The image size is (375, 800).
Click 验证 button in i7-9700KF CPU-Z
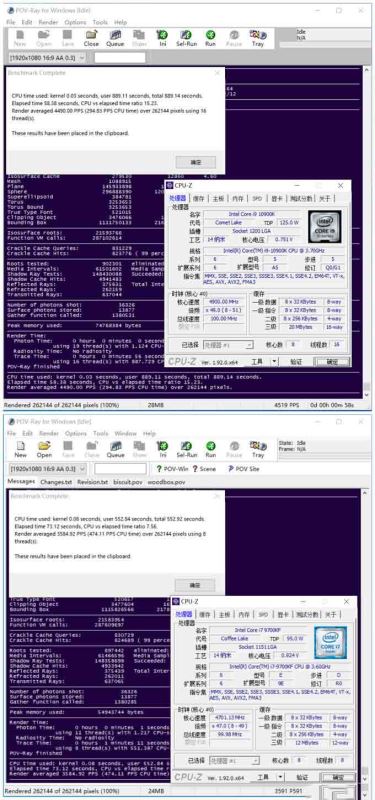click(x=303, y=777)
